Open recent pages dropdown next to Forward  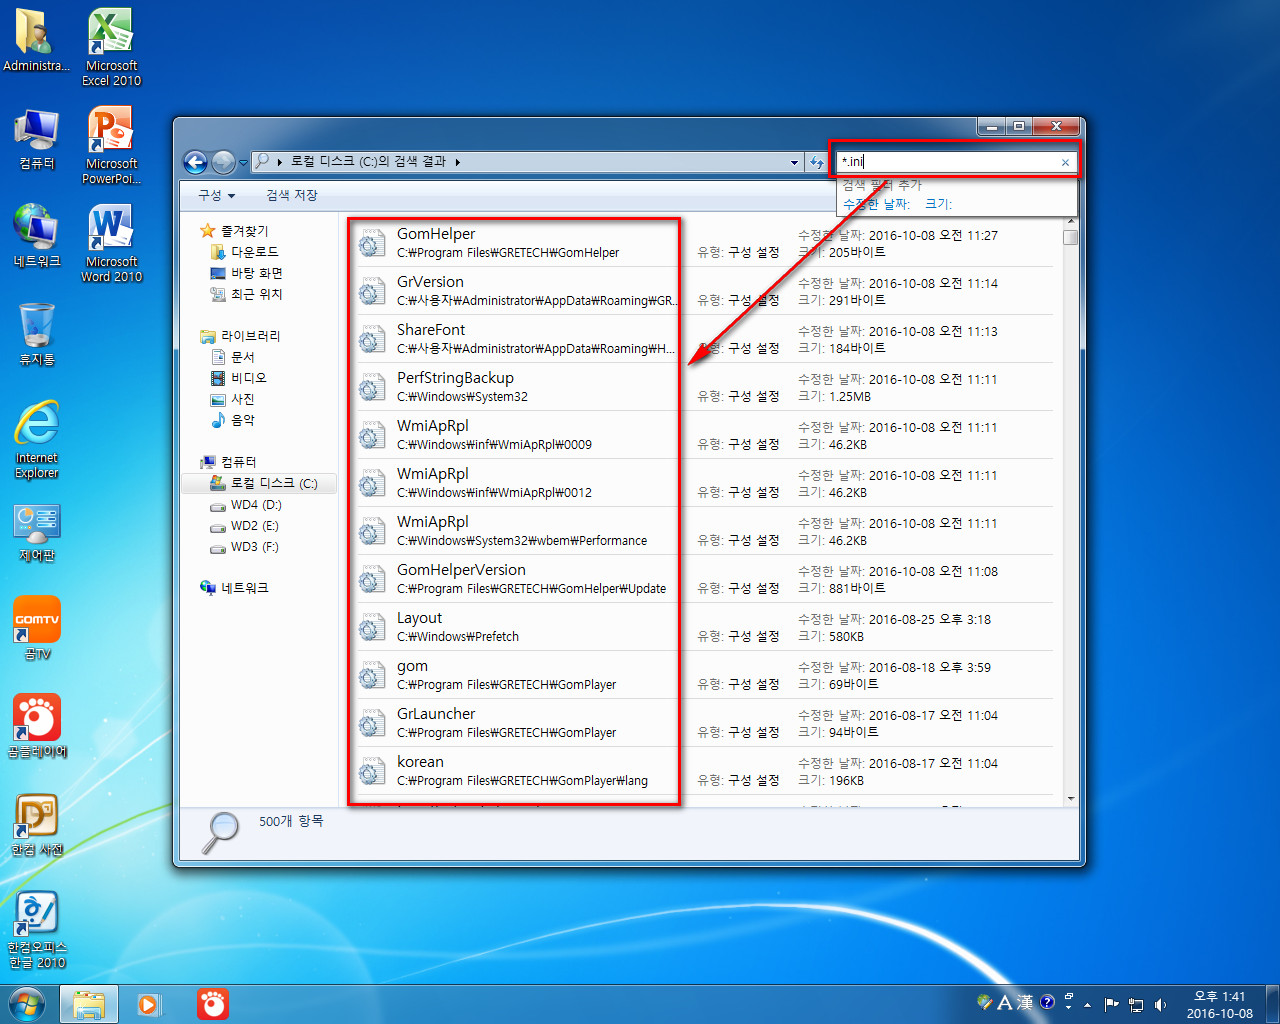coord(243,163)
